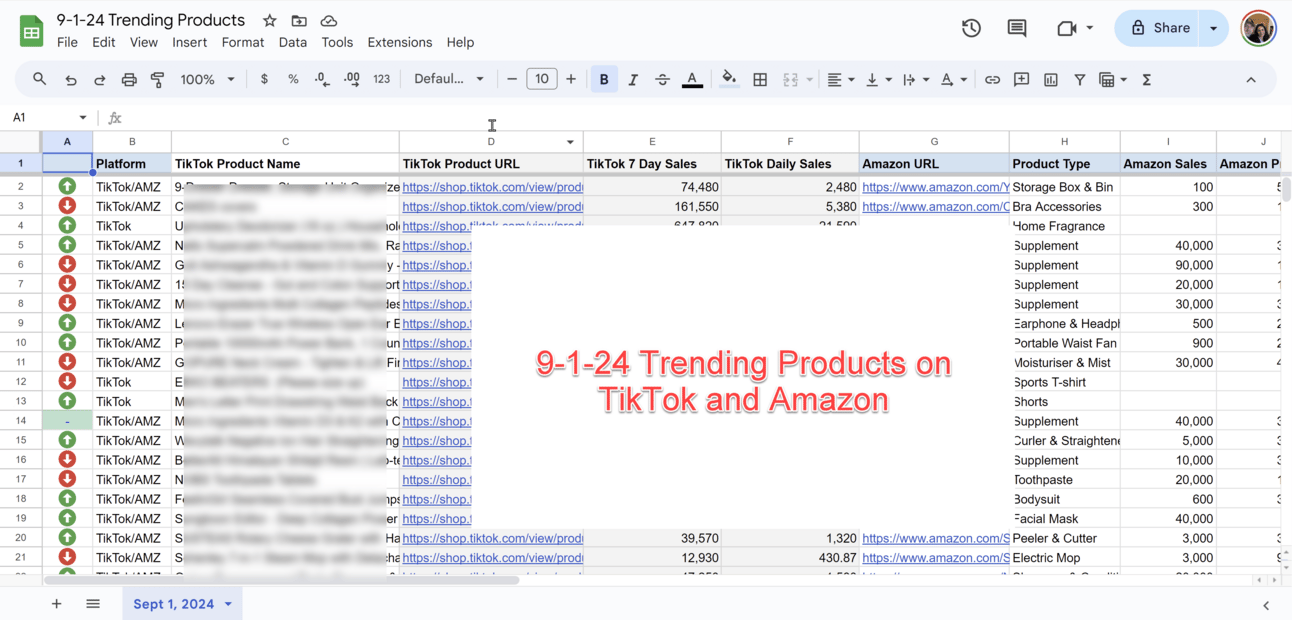The width and height of the screenshot is (1292, 620).
Task: Format as percent
Action: [x=293, y=79]
